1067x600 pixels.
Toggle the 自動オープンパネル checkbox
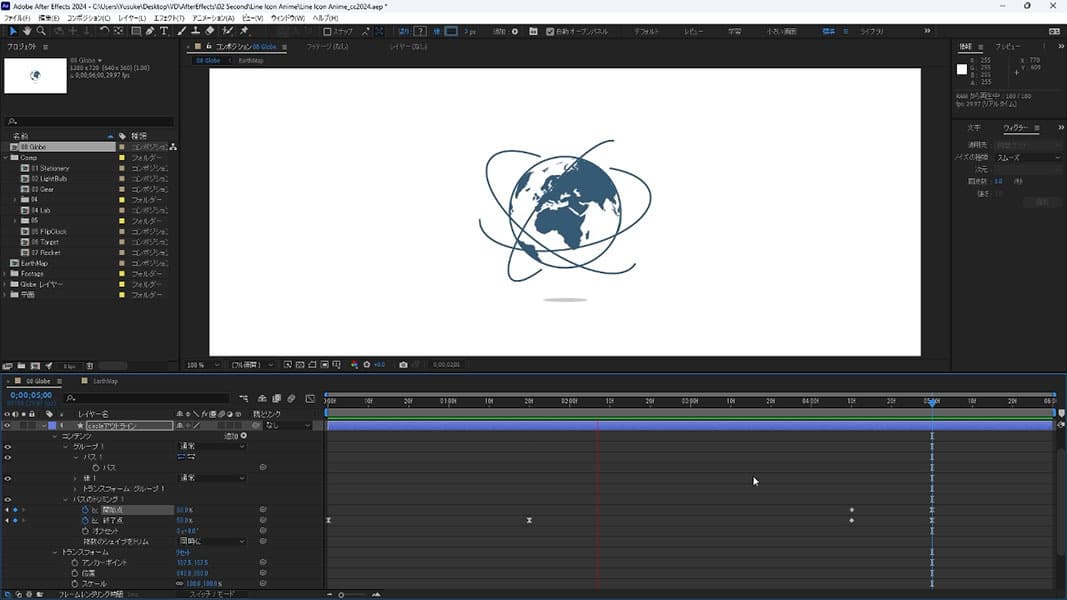click(x=550, y=31)
